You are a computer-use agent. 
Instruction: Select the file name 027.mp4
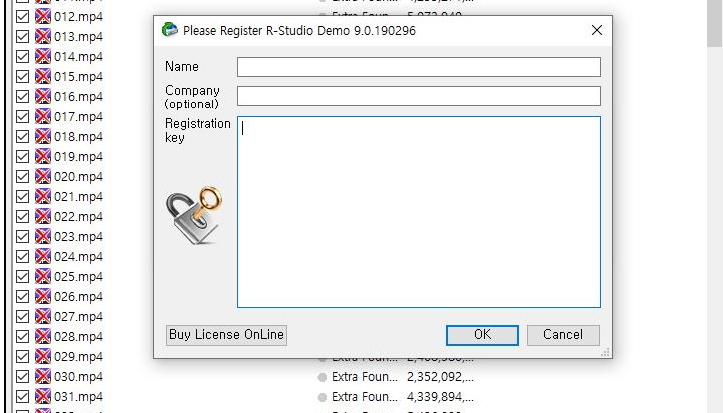click(x=78, y=317)
